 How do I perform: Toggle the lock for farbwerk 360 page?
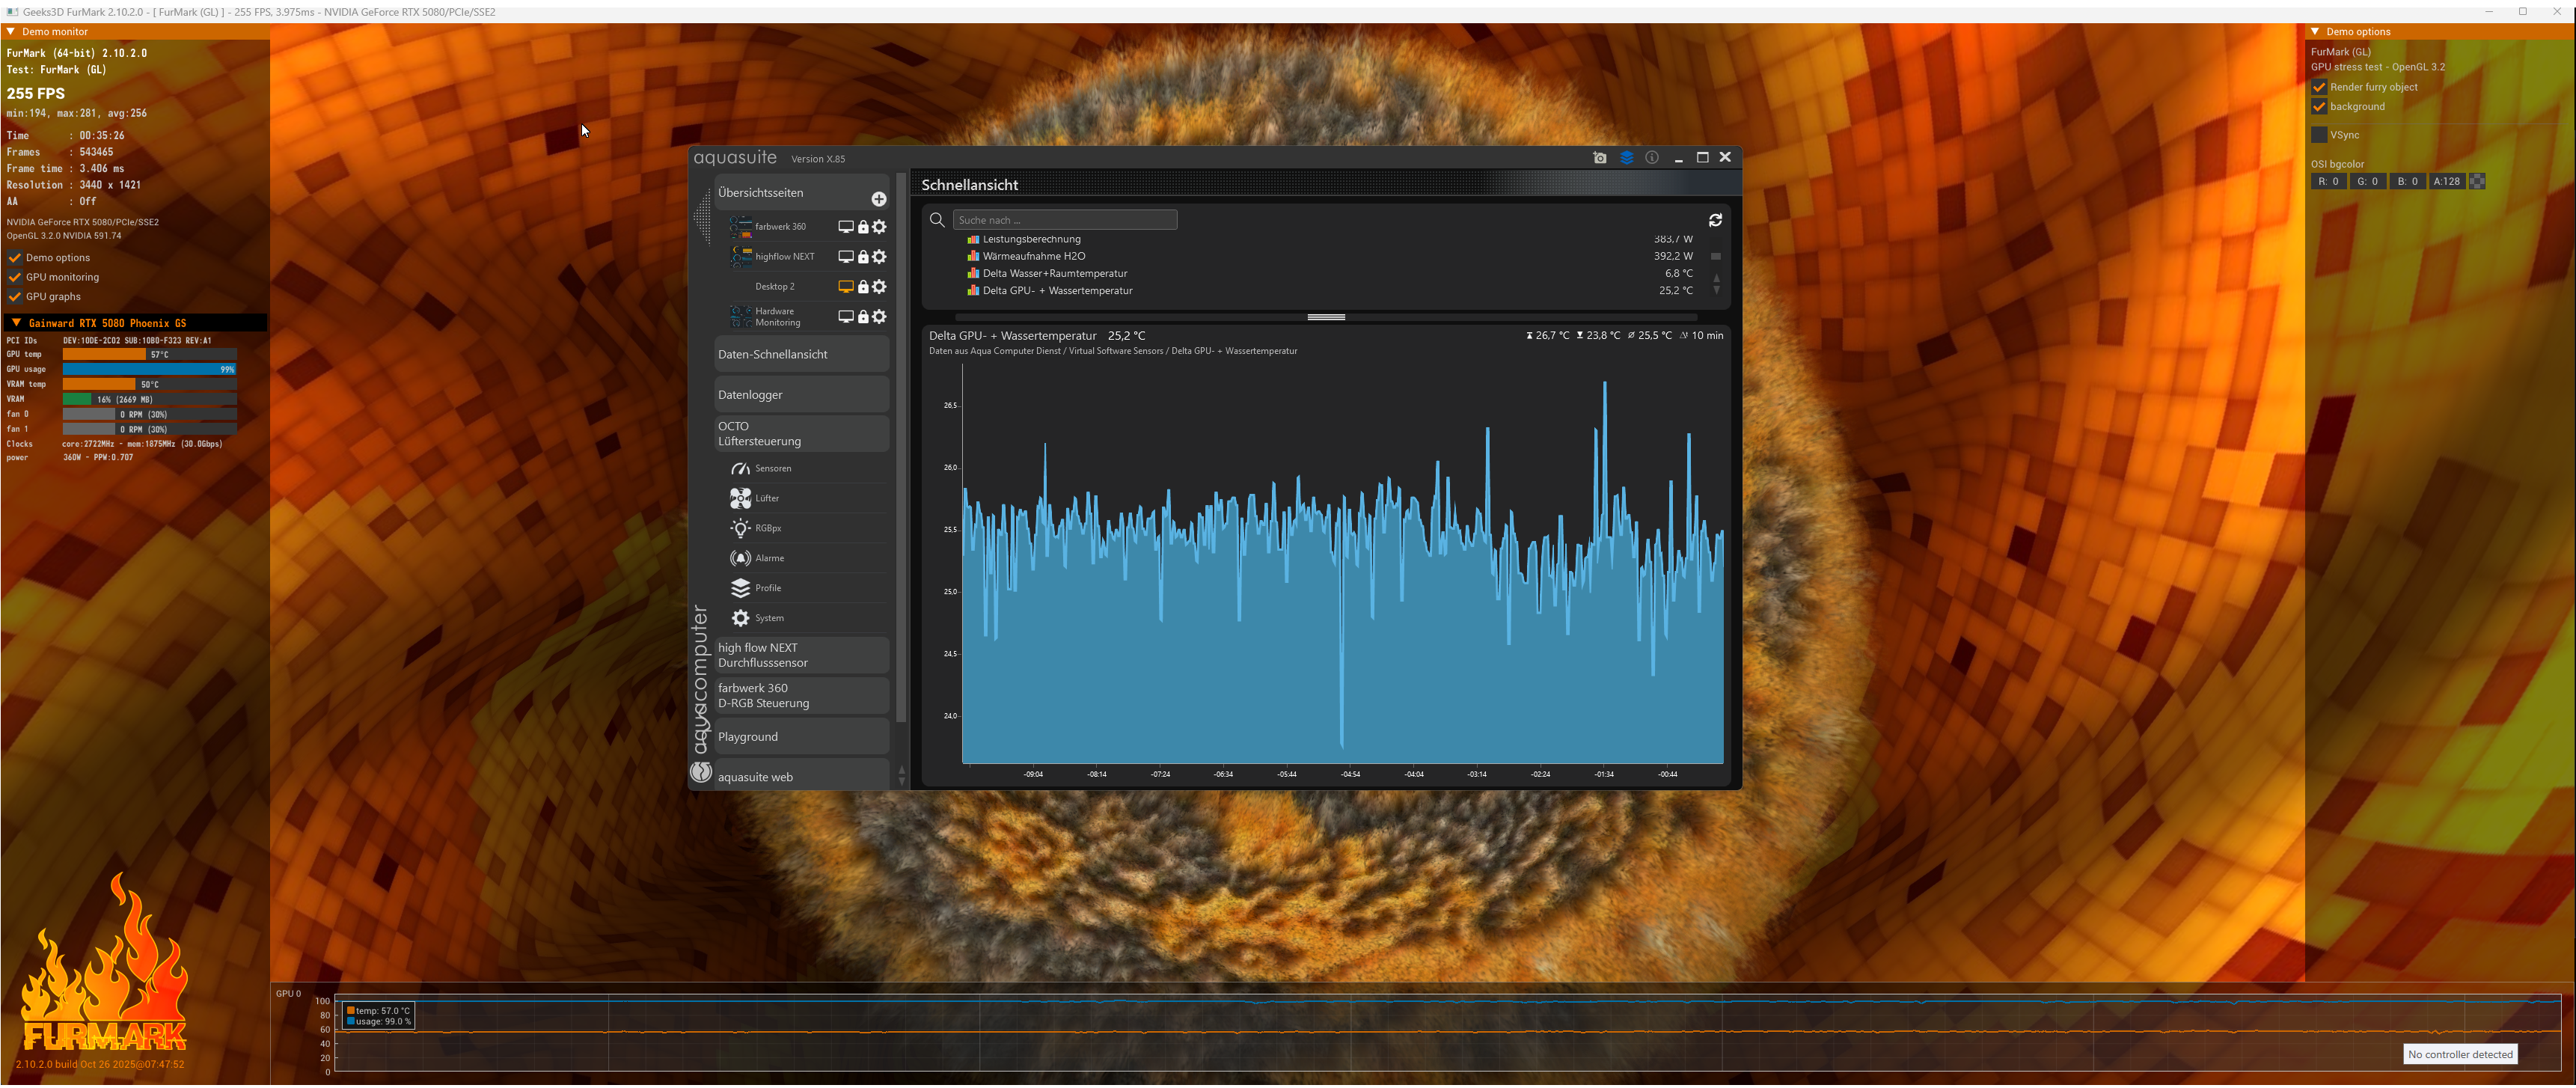point(863,227)
